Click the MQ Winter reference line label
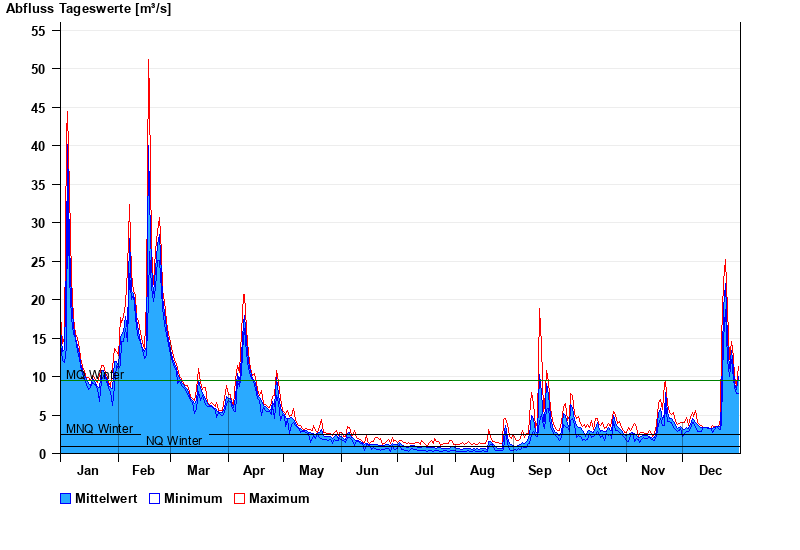 [x=95, y=375]
